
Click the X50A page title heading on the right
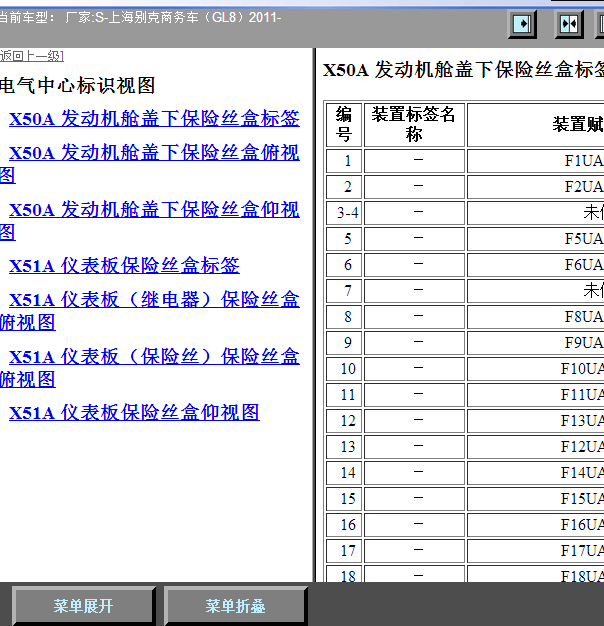[463, 70]
